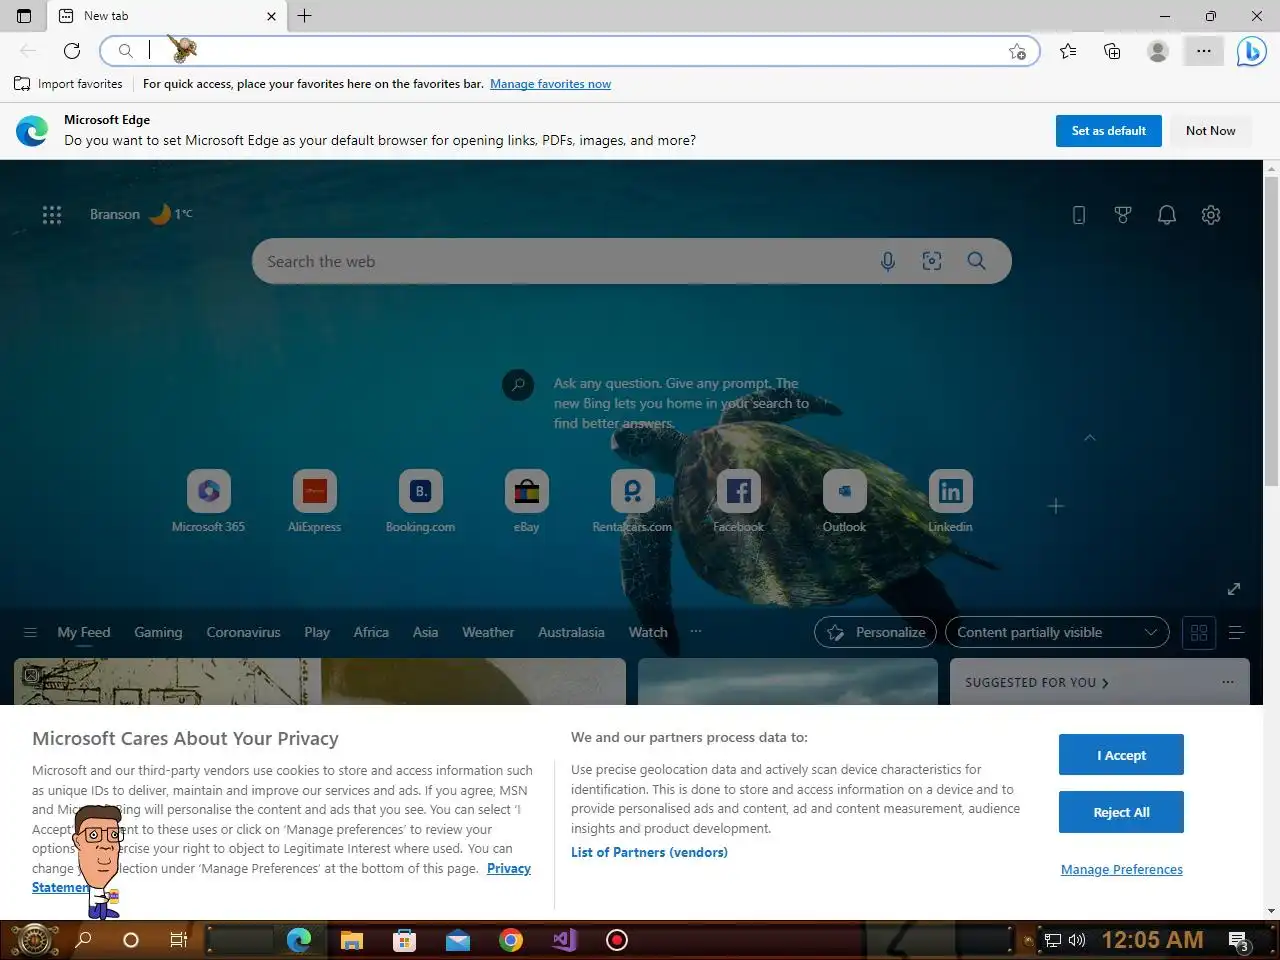
Task: Click the Personalize button
Action: pyautogui.click(x=876, y=632)
